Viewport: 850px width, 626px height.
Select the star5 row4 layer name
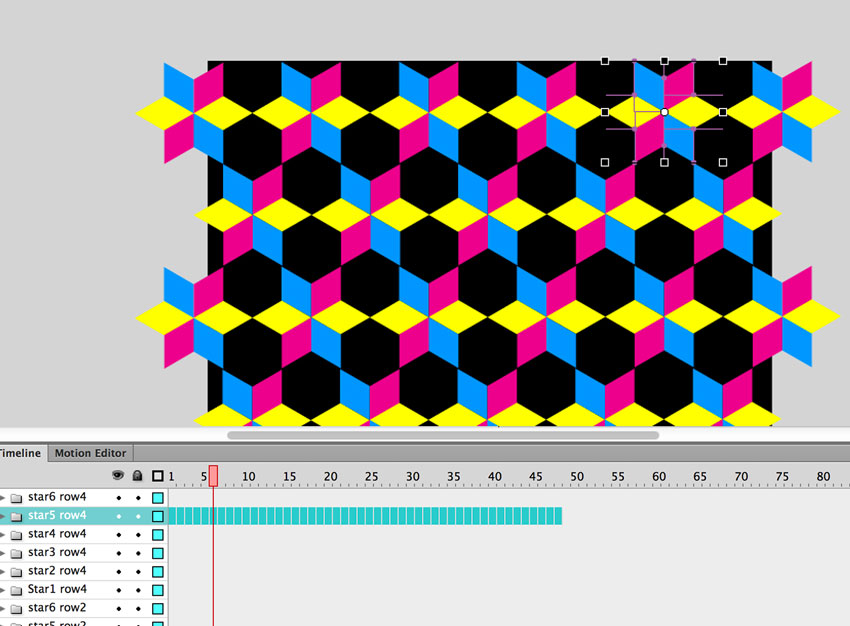tap(57, 515)
